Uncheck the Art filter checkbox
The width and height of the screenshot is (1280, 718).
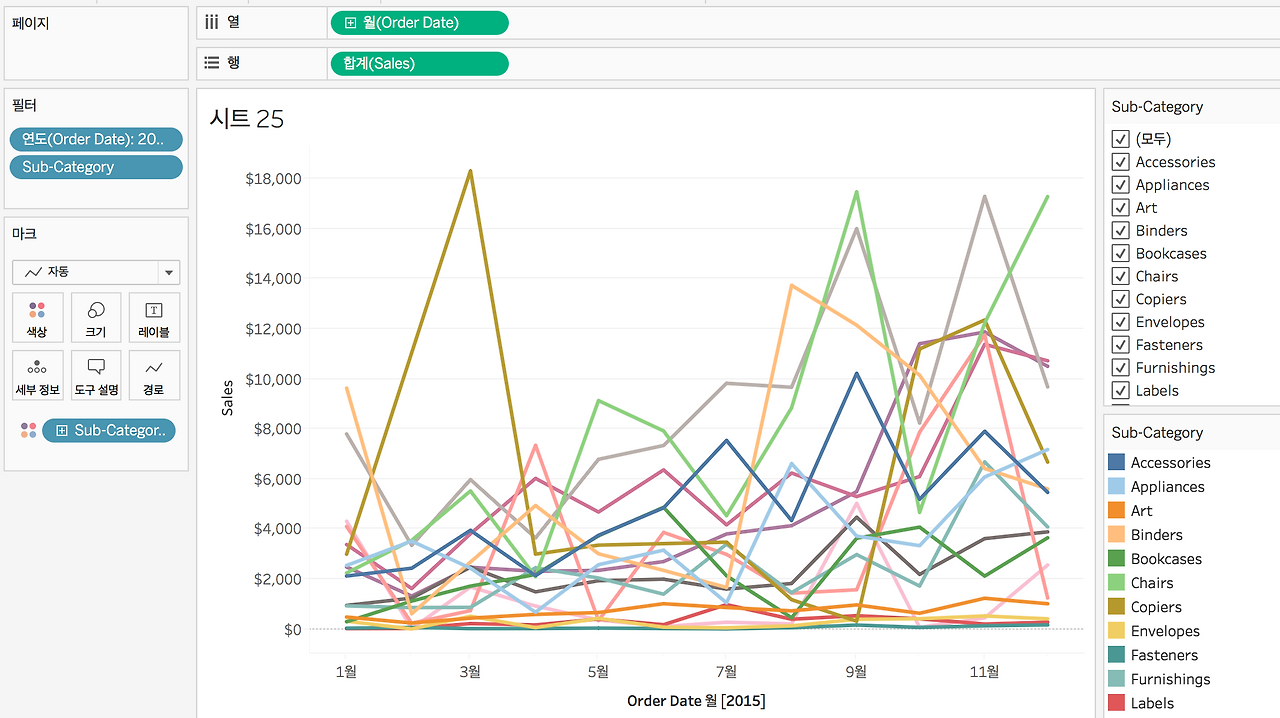[1121, 208]
